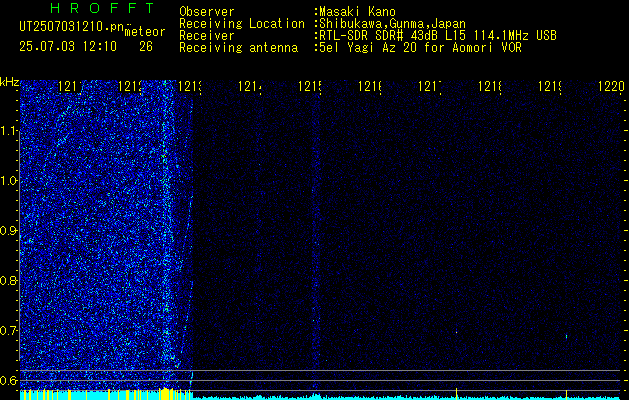Image resolution: width=629 pixels, height=400 pixels.
Task: Click the 1.1 kHz axis value
Action: (9, 131)
